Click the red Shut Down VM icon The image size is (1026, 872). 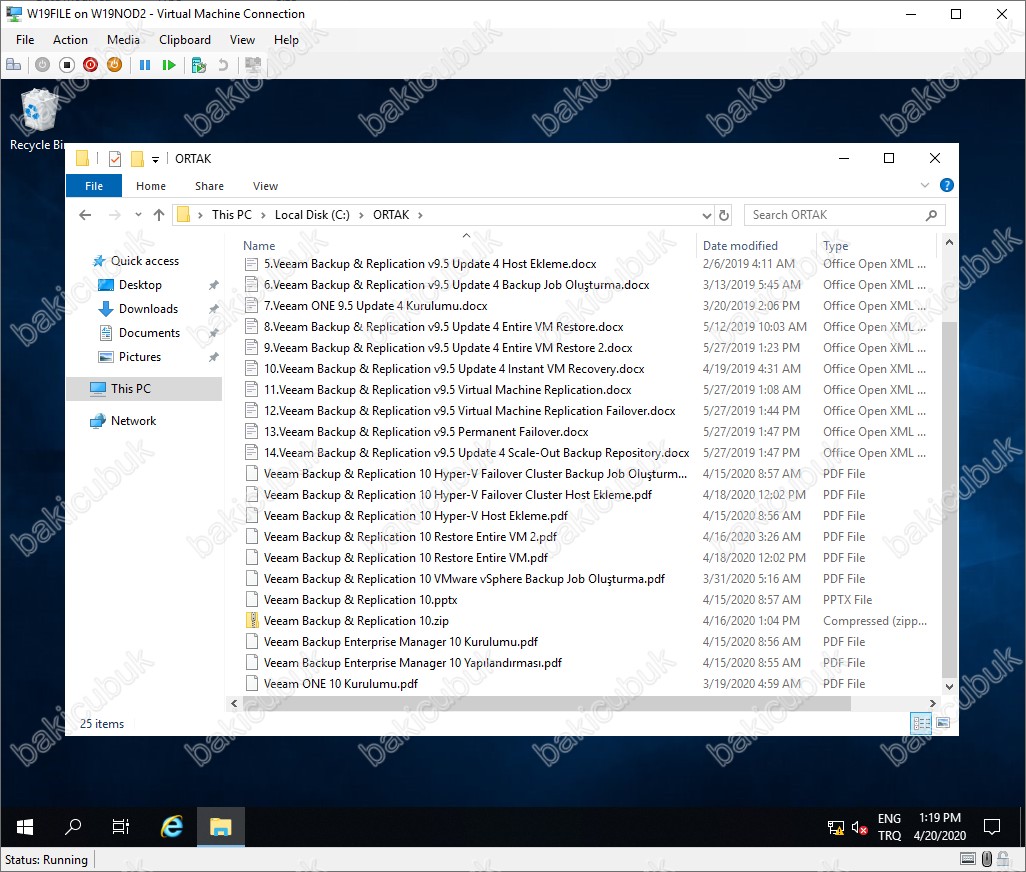click(x=90, y=65)
